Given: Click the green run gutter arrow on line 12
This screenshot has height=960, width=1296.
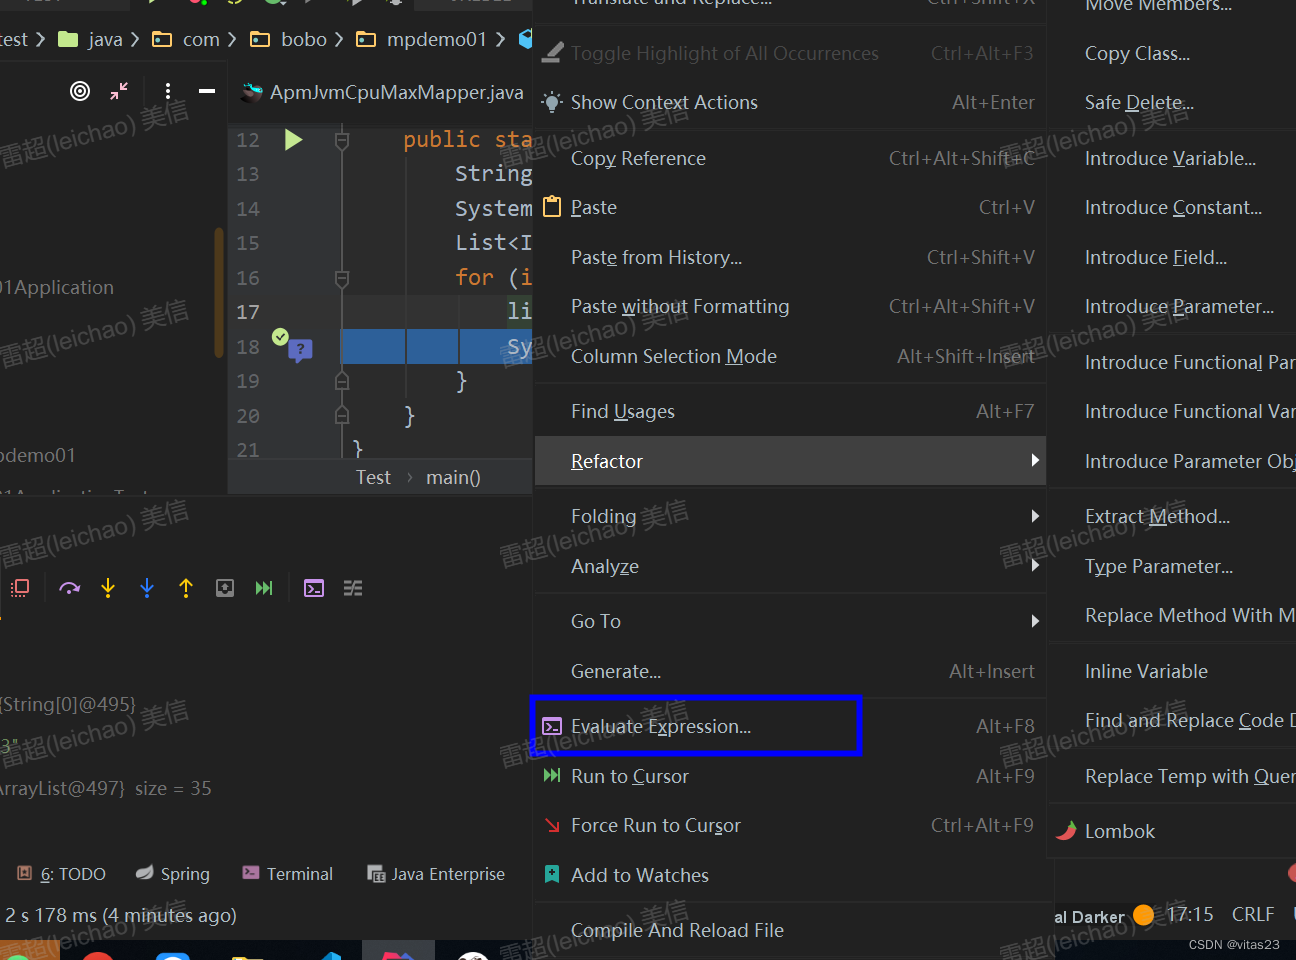Looking at the screenshot, I should click(293, 139).
